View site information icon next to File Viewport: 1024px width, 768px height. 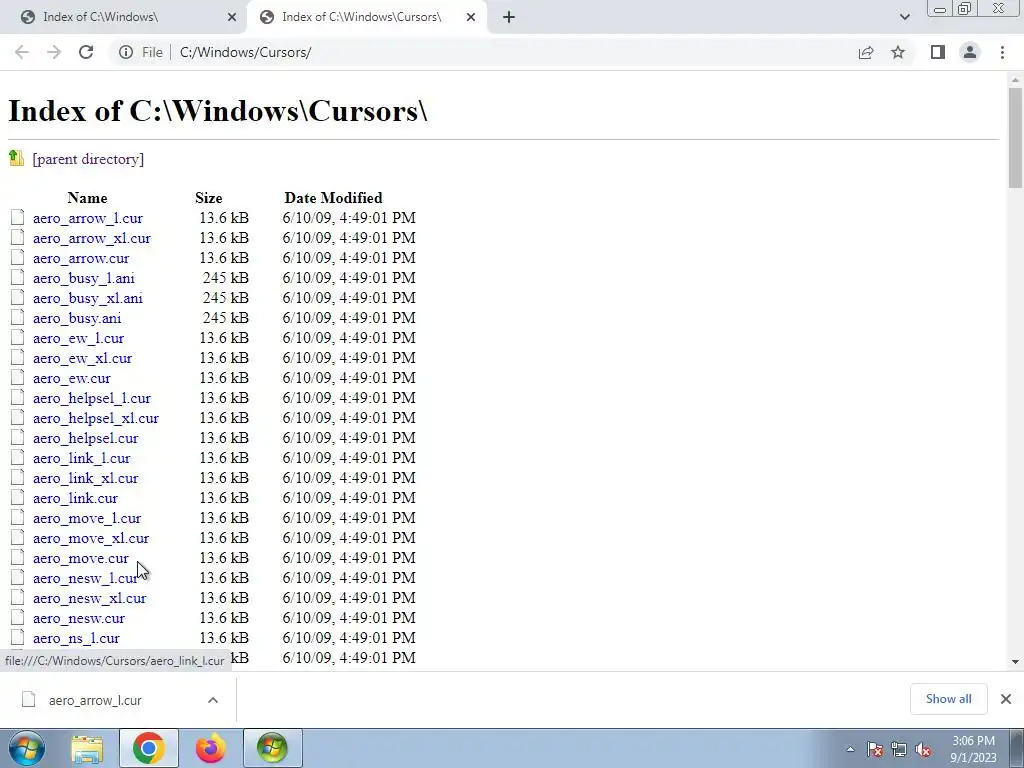(126, 52)
